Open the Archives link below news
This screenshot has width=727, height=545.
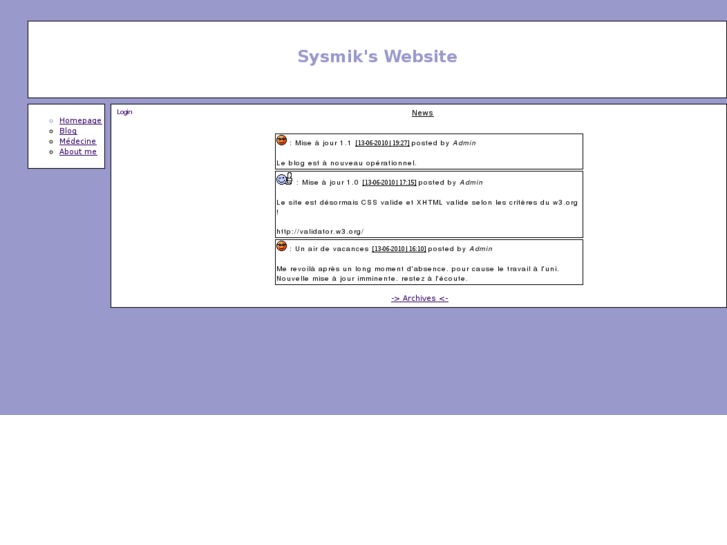[x=420, y=298]
